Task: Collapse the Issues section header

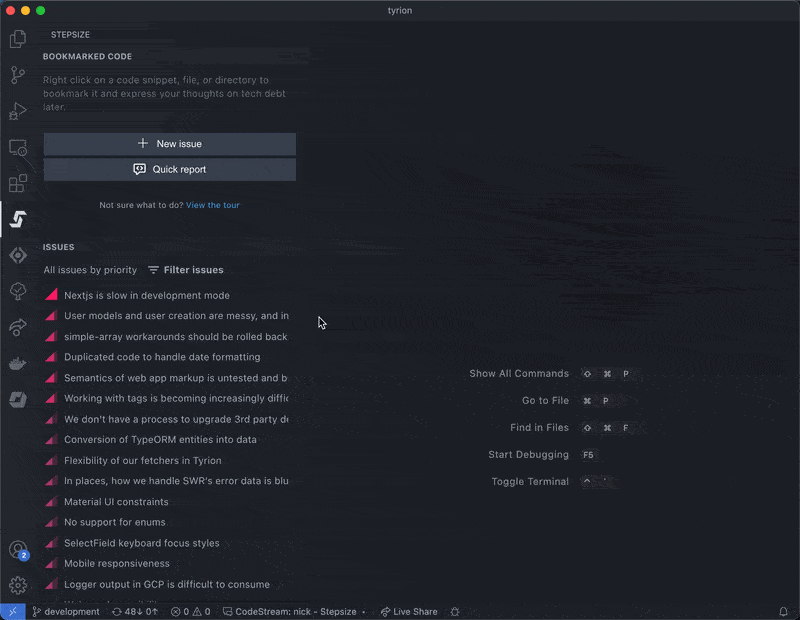Action: click(x=58, y=247)
